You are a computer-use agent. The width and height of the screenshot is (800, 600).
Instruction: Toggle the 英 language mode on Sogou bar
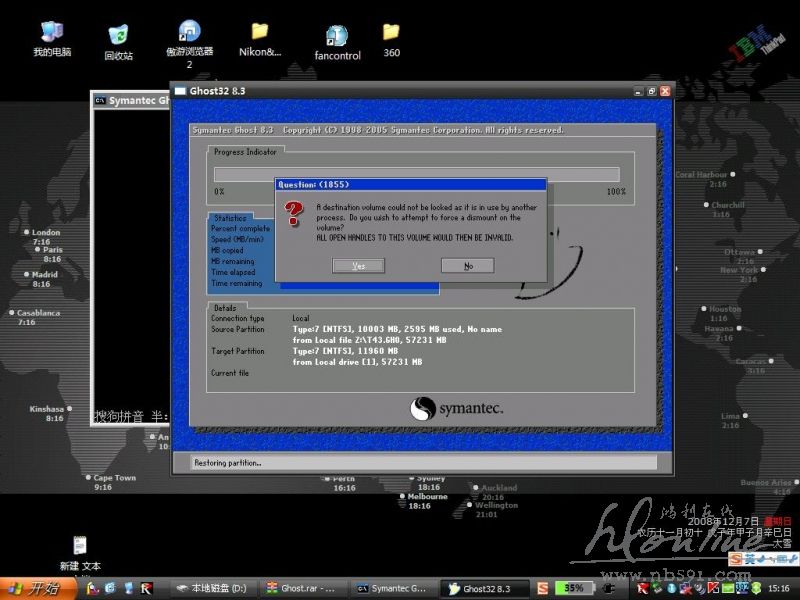(747, 559)
